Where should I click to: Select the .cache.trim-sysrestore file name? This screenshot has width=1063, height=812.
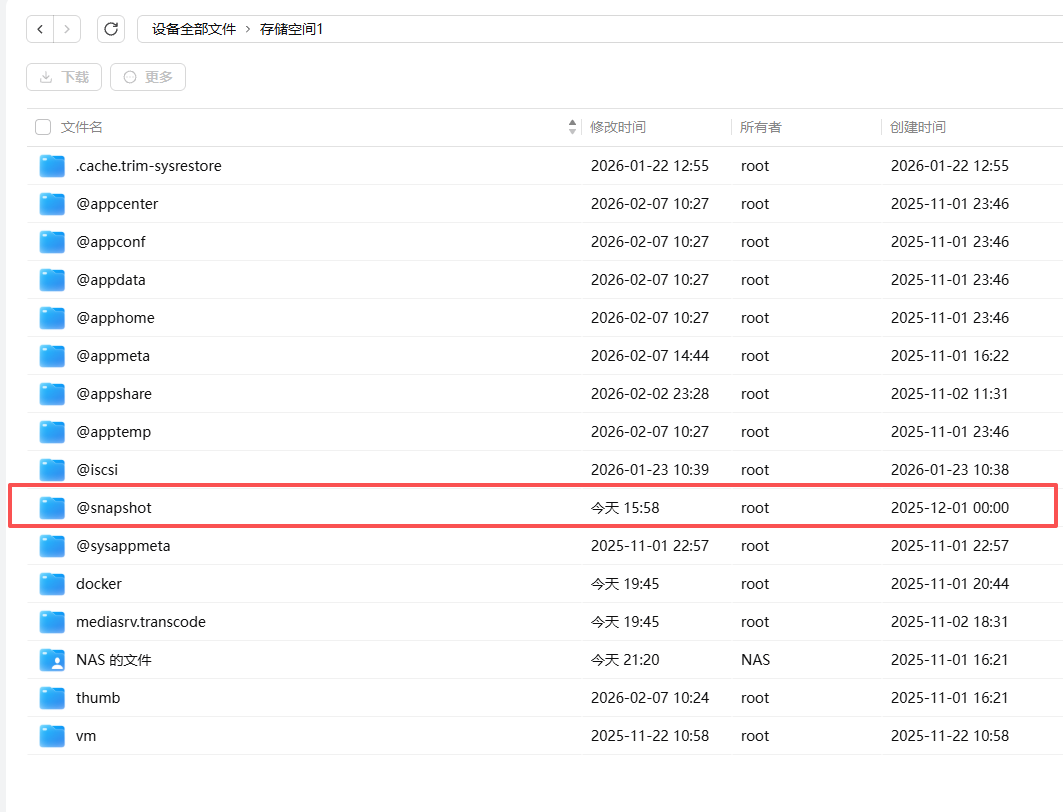148,166
